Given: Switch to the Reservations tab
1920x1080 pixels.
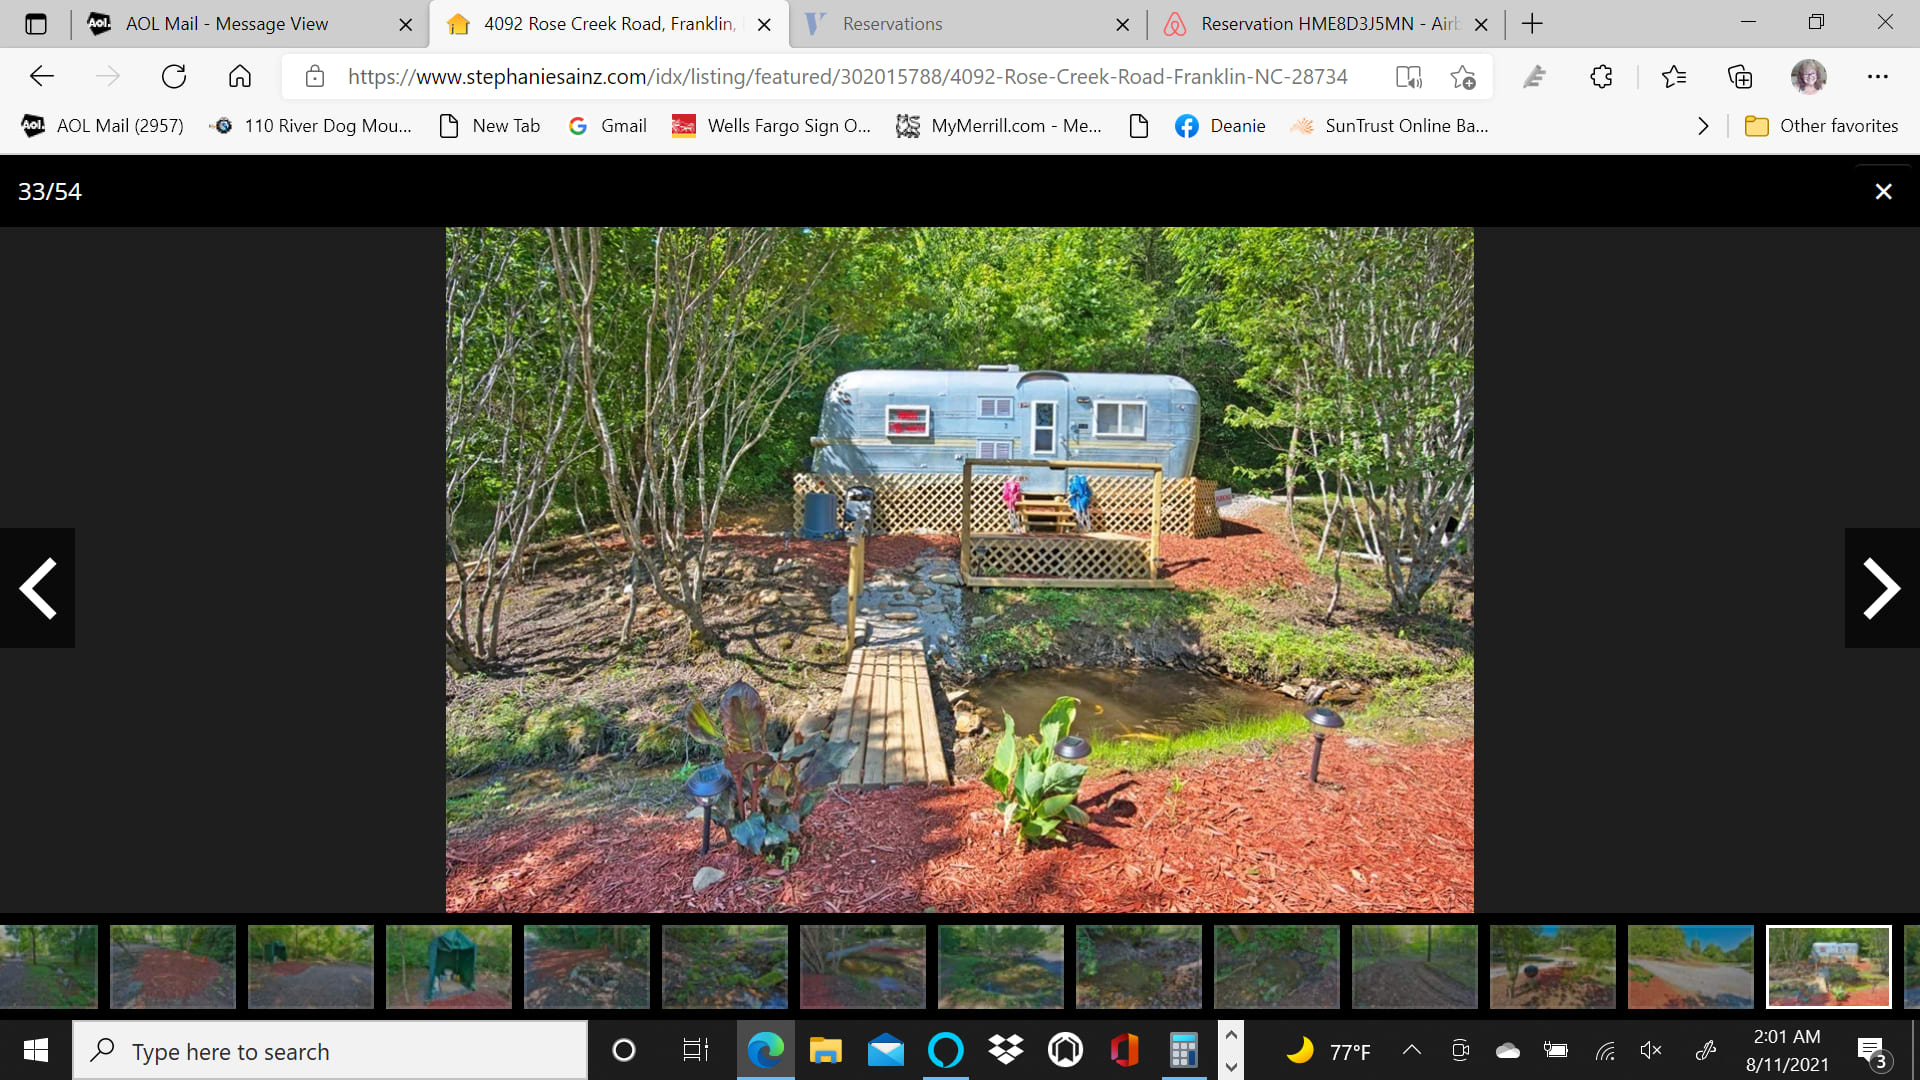Looking at the screenshot, I should (x=892, y=24).
